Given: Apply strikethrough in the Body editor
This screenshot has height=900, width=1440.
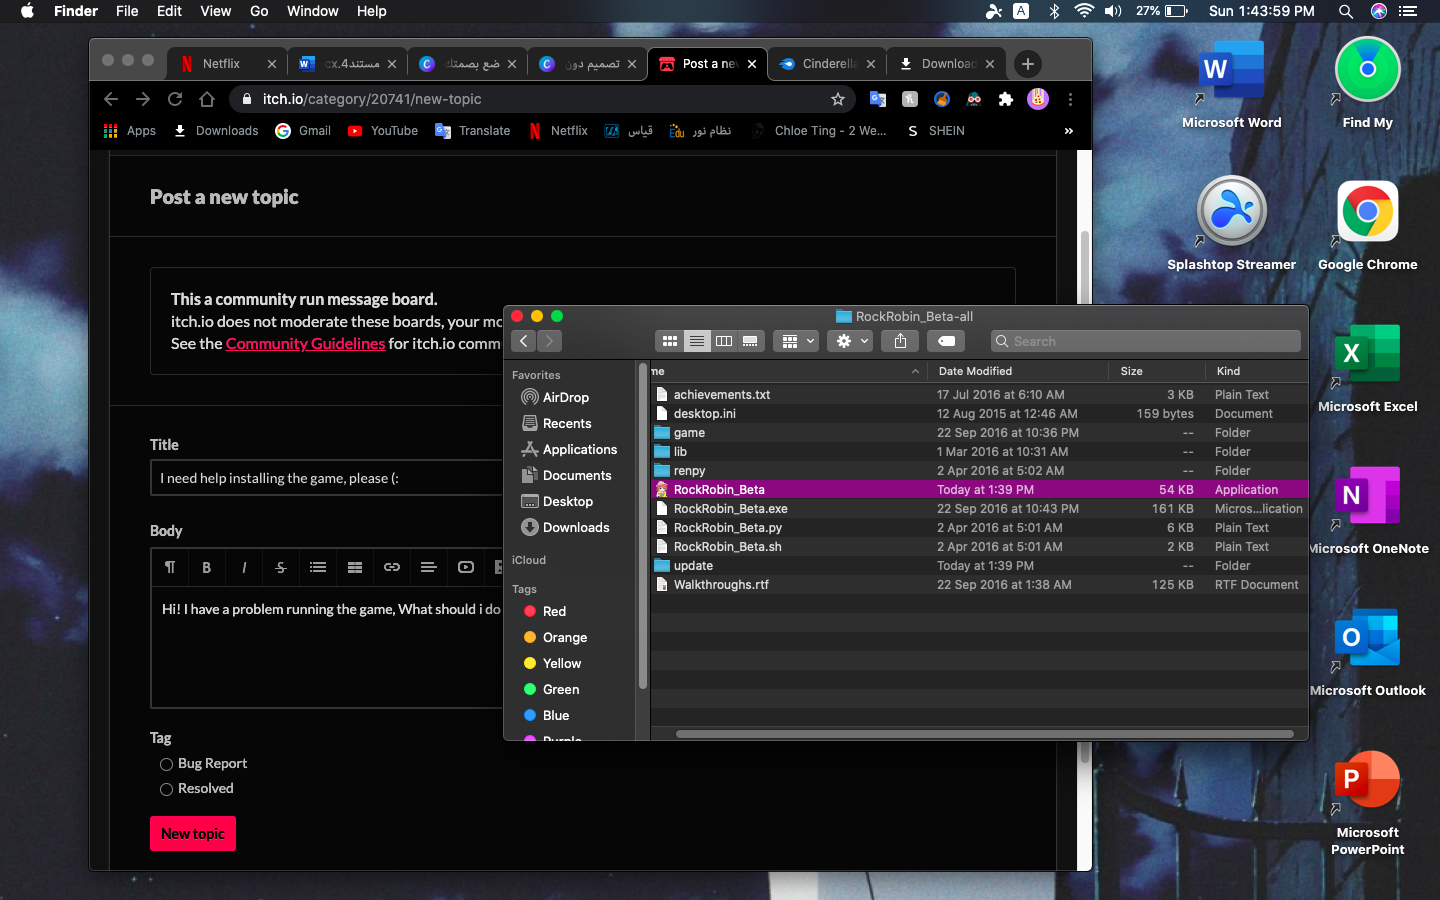Looking at the screenshot, I should [281, 567].
